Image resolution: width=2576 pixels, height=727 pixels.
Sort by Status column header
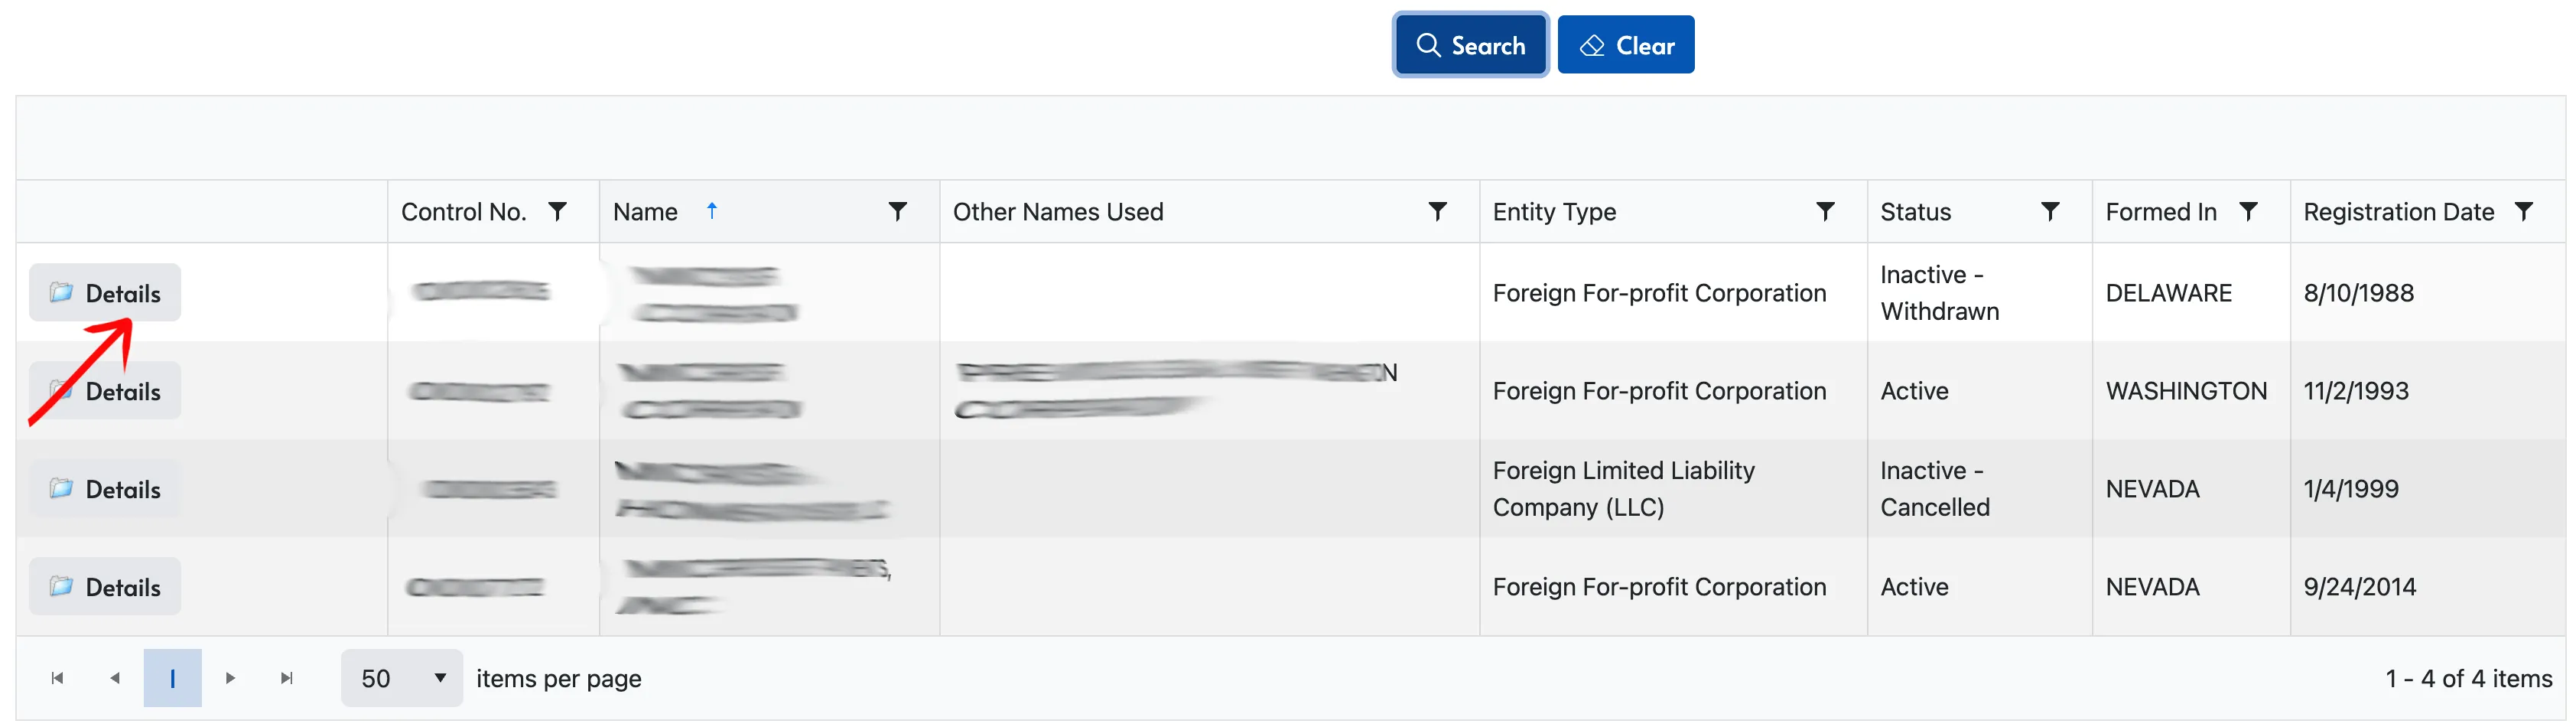pos(1915,212)
